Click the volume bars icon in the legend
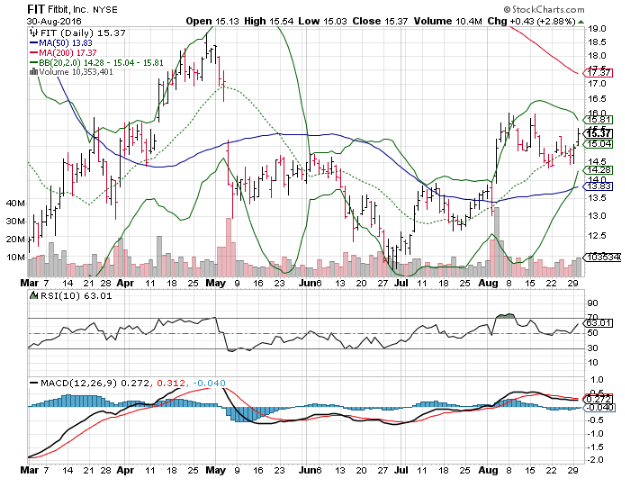The image size is (625, 484). 34,72
